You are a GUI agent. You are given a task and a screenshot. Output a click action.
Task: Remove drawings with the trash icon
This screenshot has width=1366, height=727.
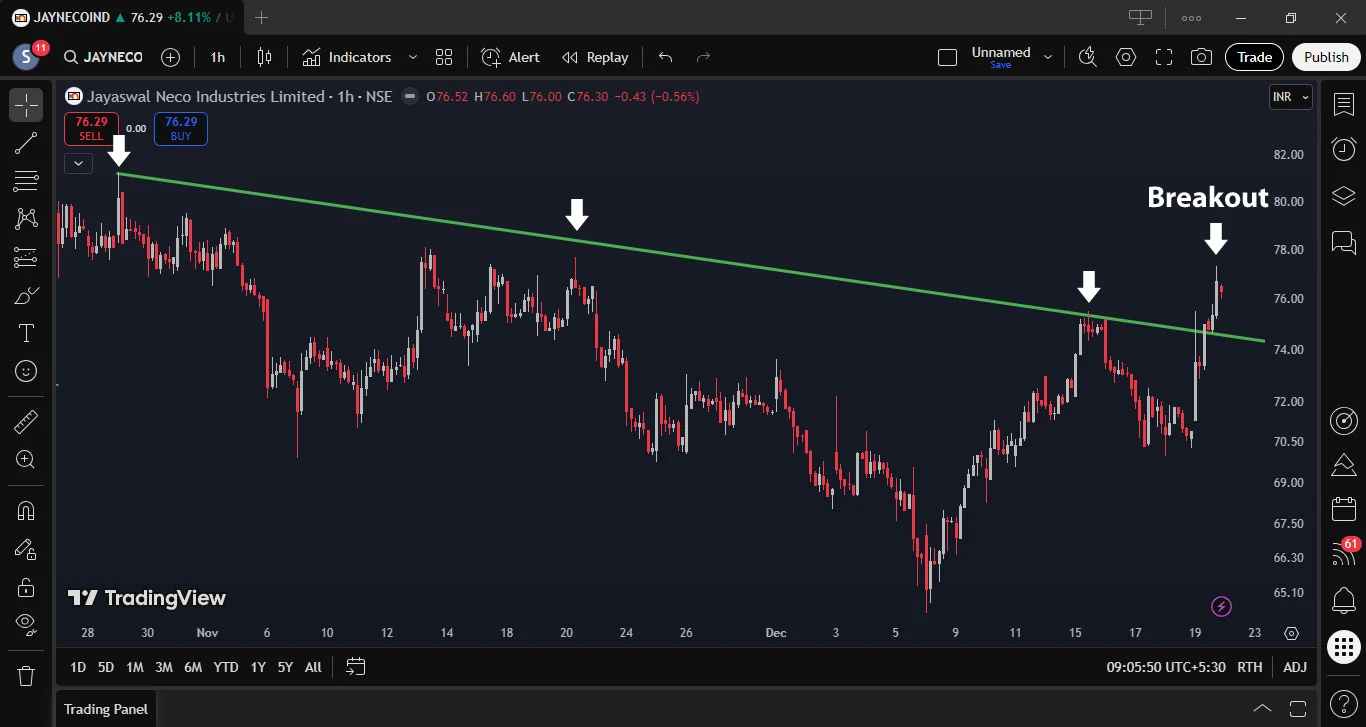coord(26,675)
